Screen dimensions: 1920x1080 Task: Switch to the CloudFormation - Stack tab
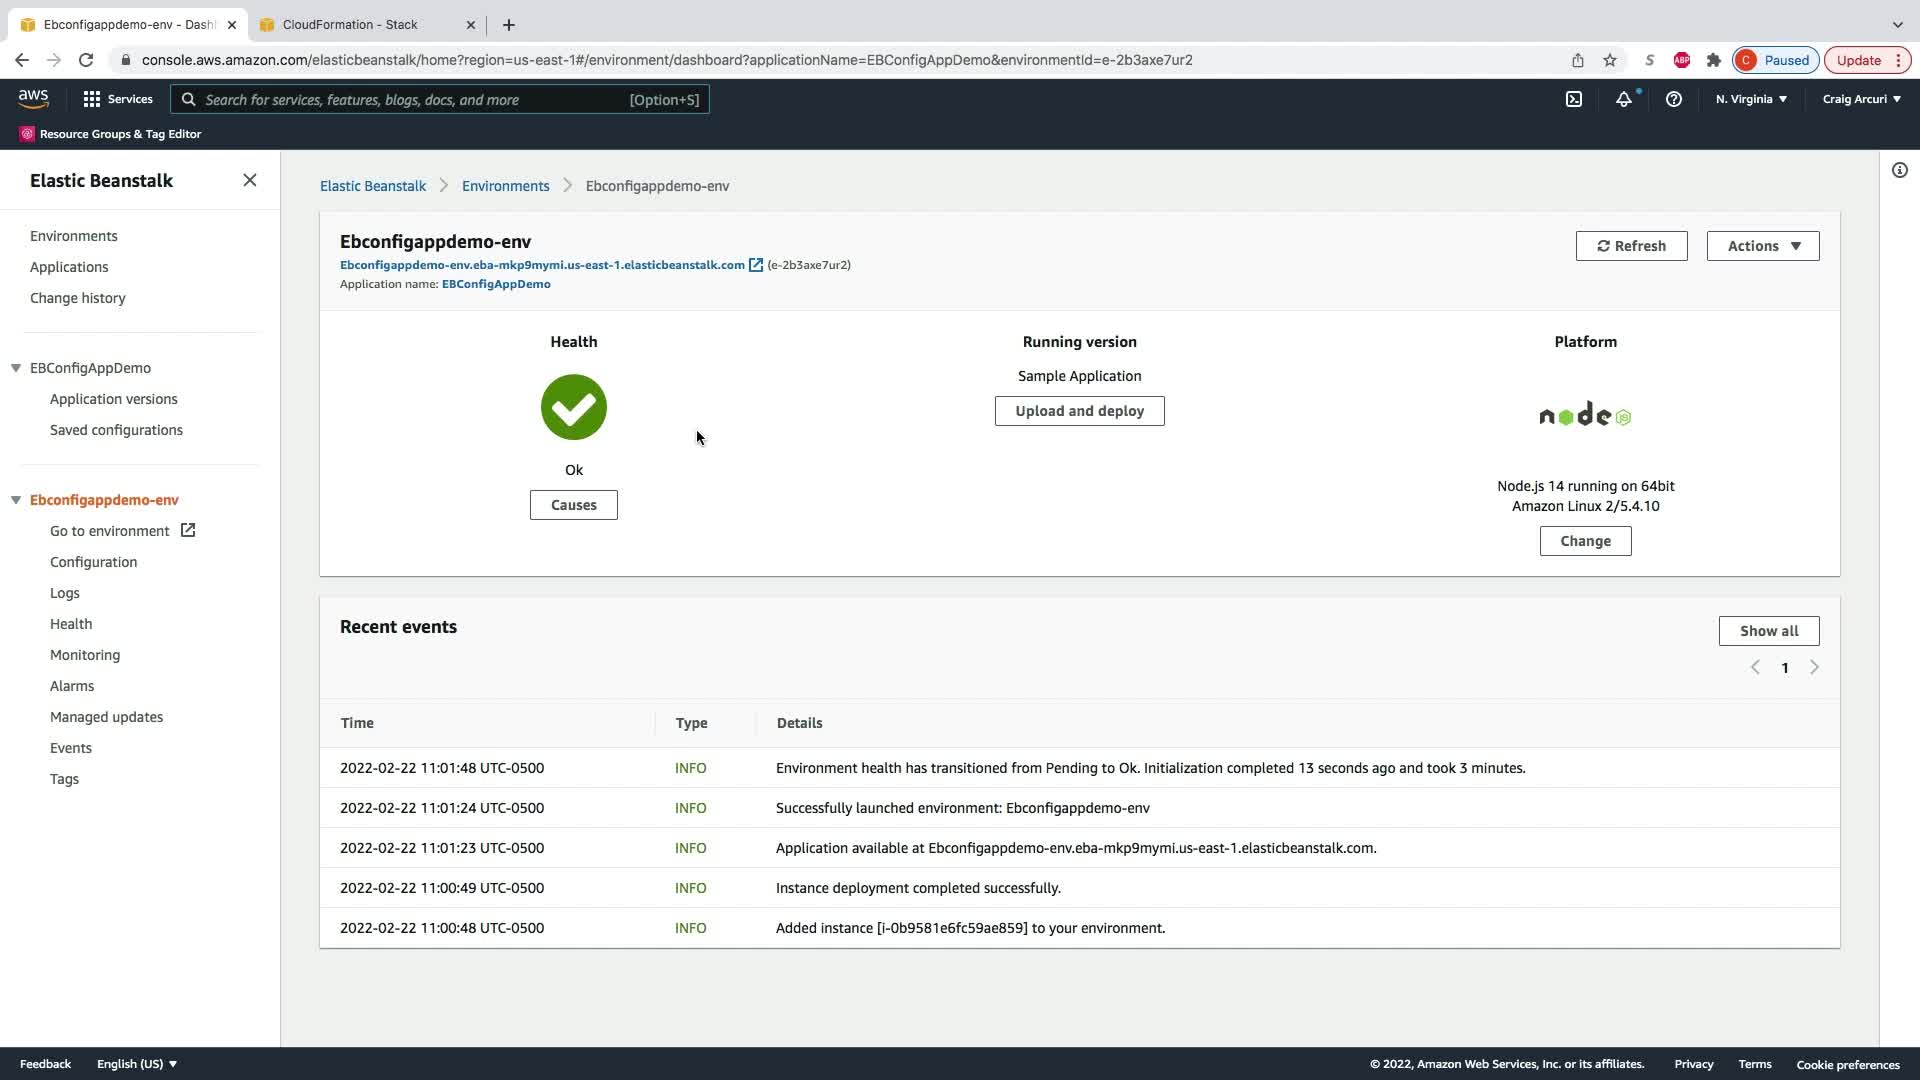coord(350,24)
